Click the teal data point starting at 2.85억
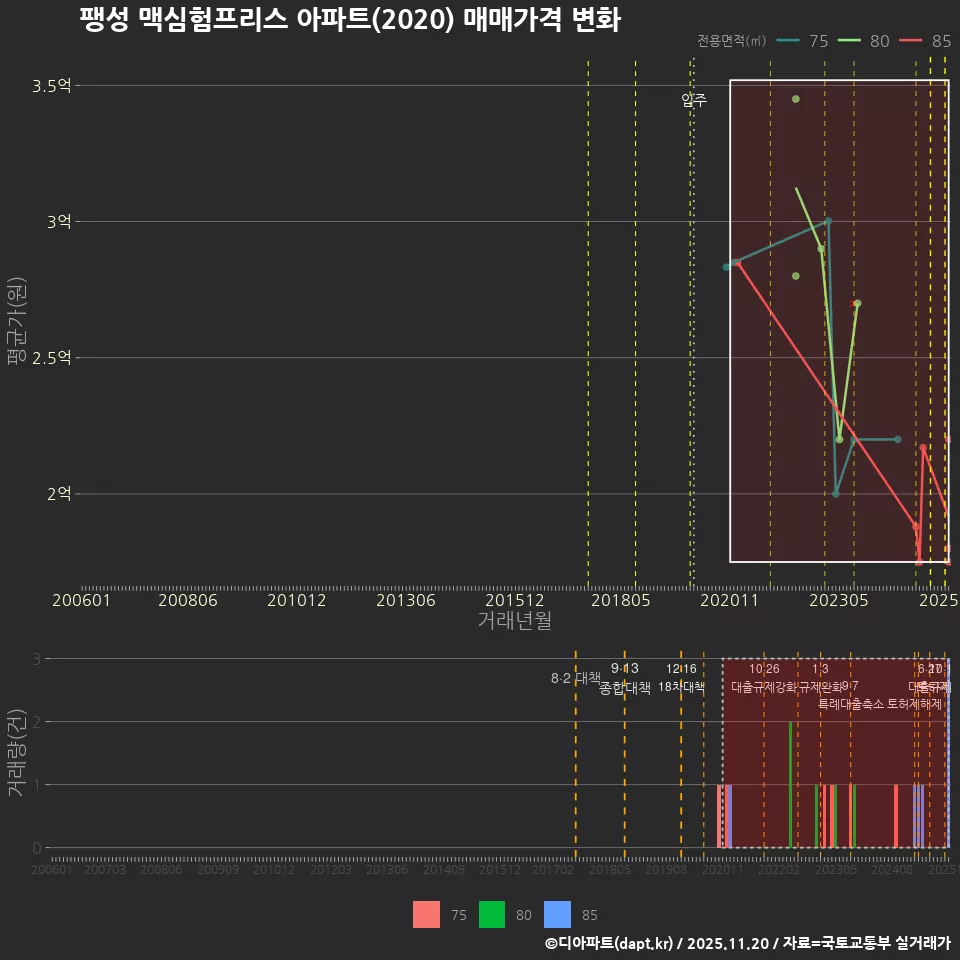The width and height of the screenshot is (960, 960). pyautogui.click(x=726, y=267)
